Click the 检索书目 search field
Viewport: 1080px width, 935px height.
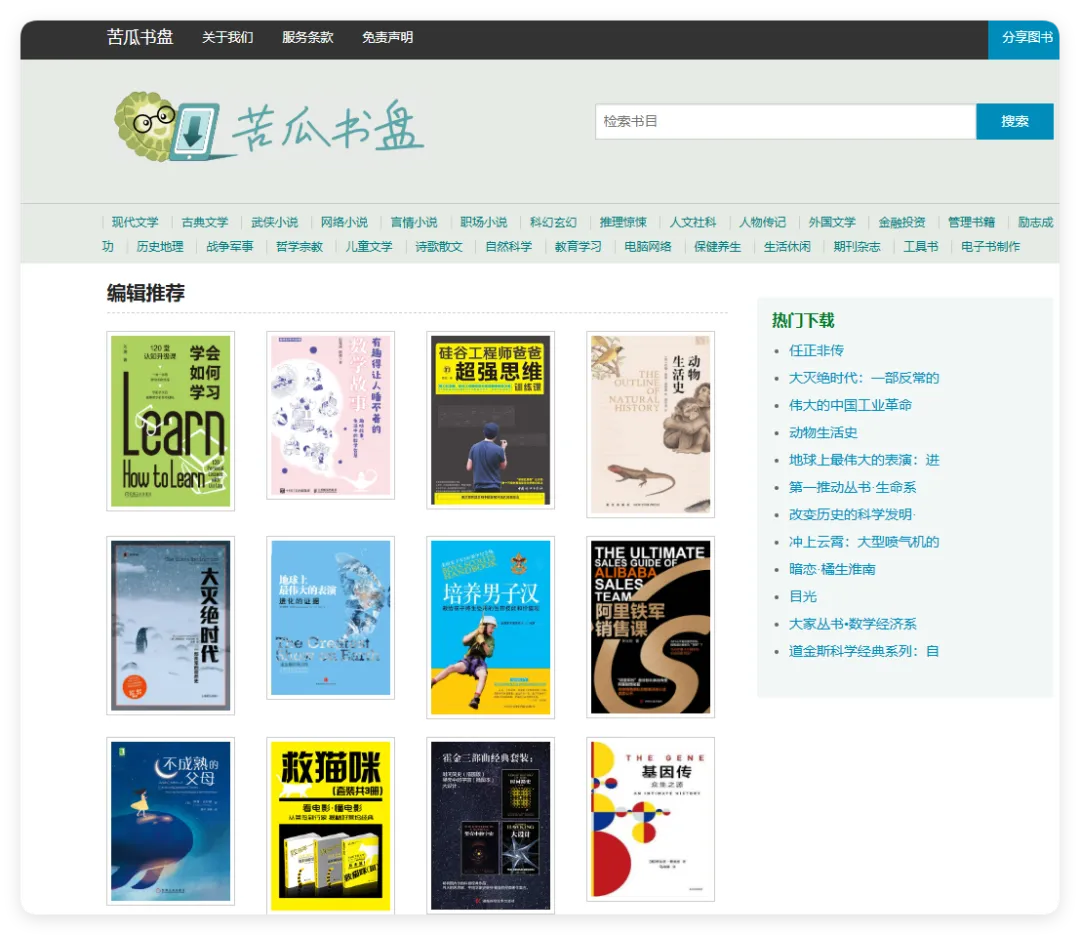(x=786, y=121)
